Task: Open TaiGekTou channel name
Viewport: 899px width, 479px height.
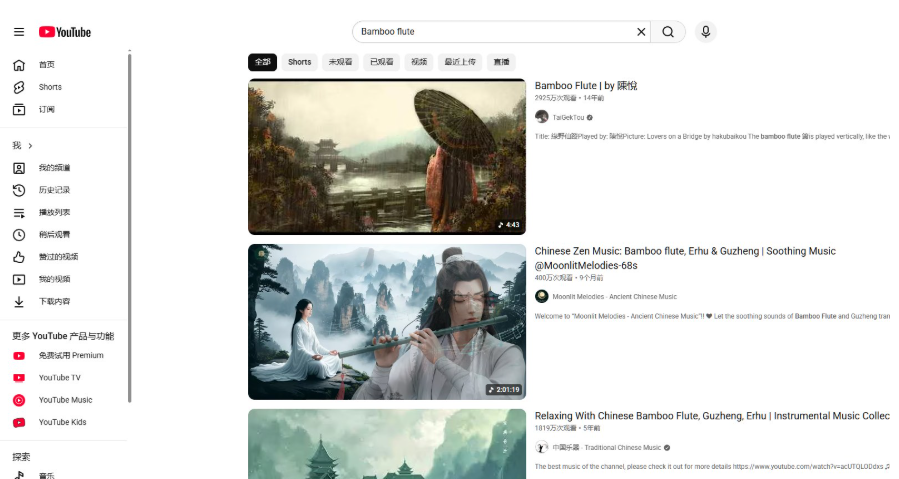Action: click(x=568, y=118)
